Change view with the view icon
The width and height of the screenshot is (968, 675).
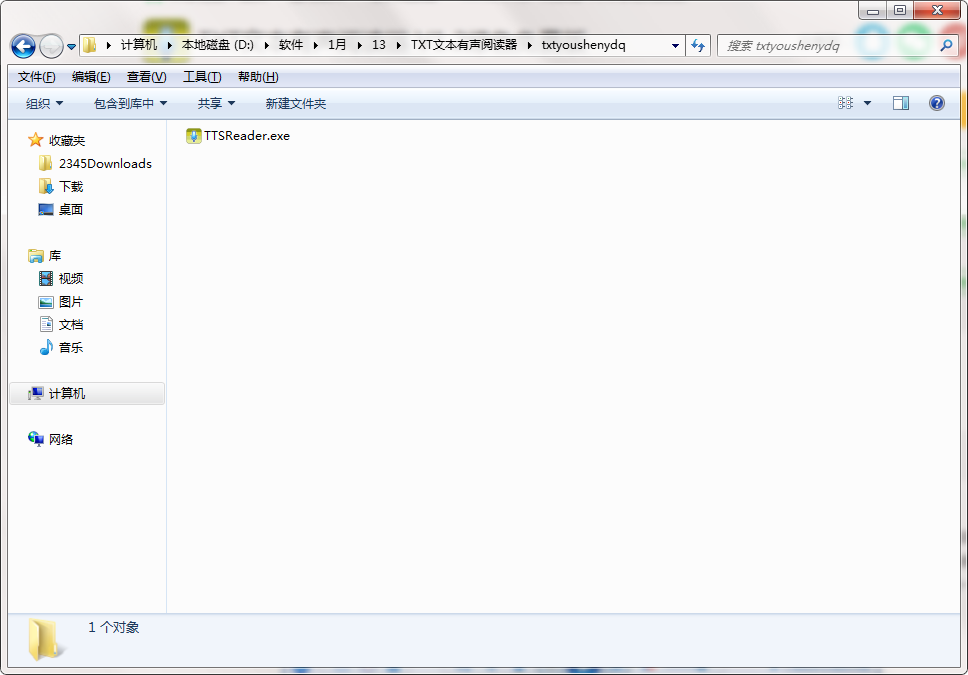[x=845, y=103]
